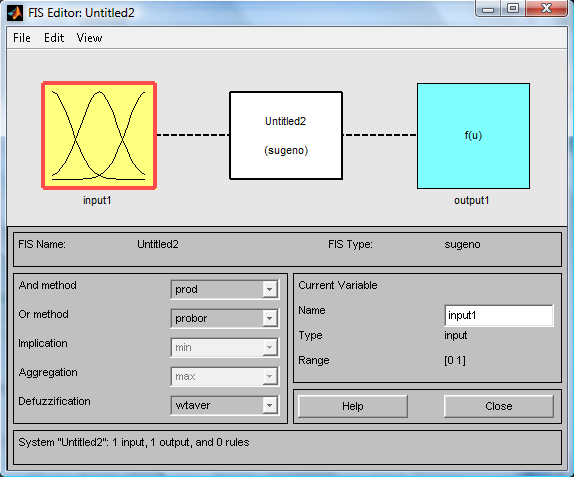Click the Range value [0 1]
The image size is (574, 477).
pos(455,361)
